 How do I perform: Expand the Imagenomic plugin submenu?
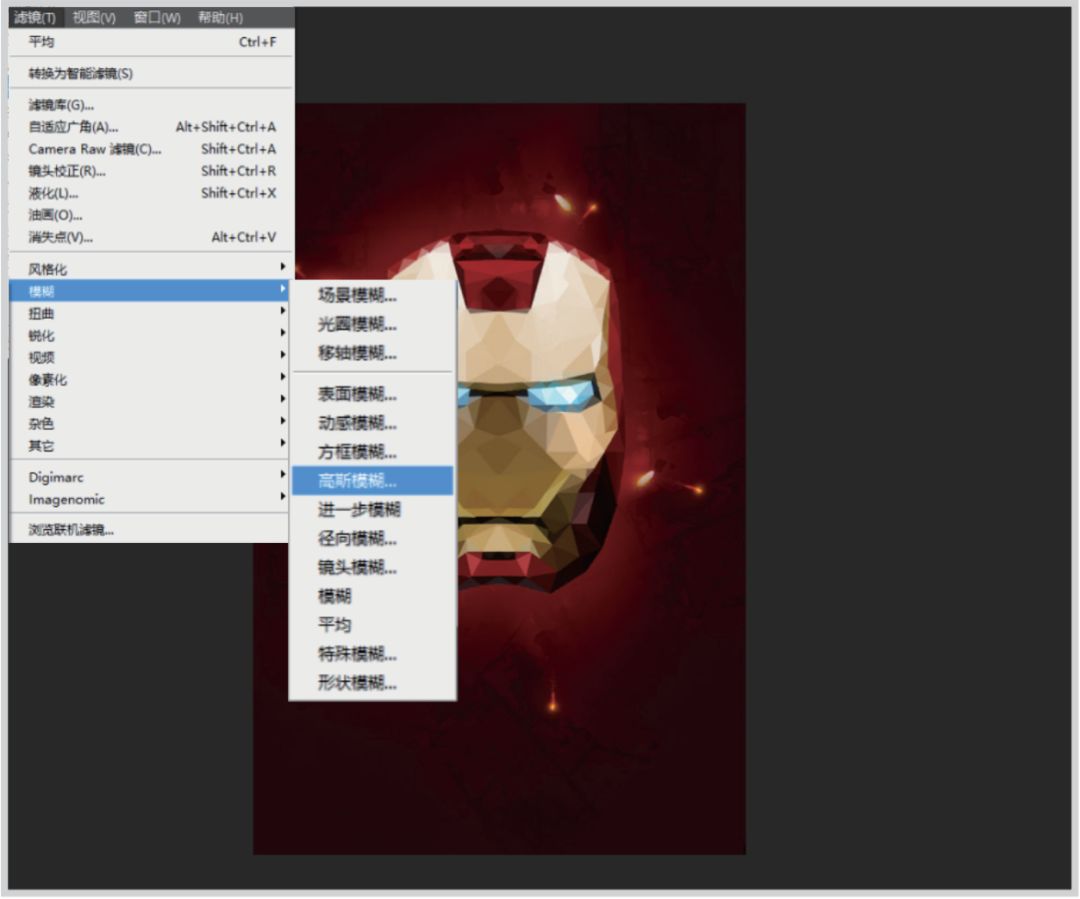[x=66, y=499]
